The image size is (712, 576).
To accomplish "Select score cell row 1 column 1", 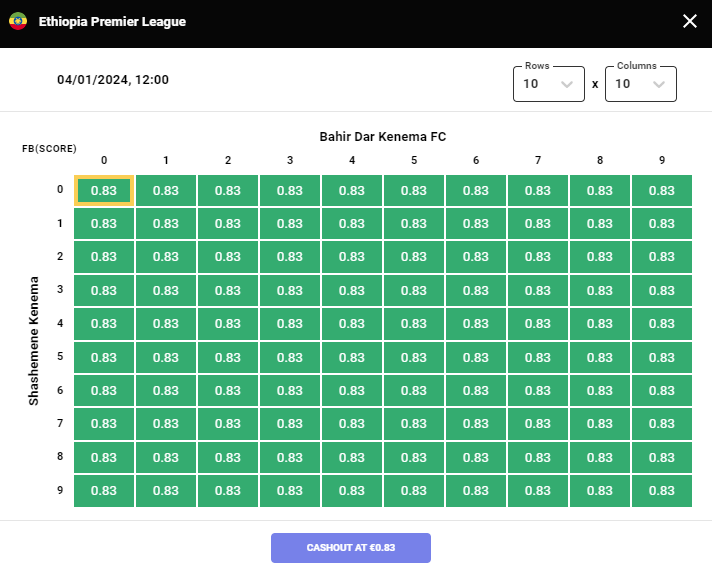I will pos(165,224).
